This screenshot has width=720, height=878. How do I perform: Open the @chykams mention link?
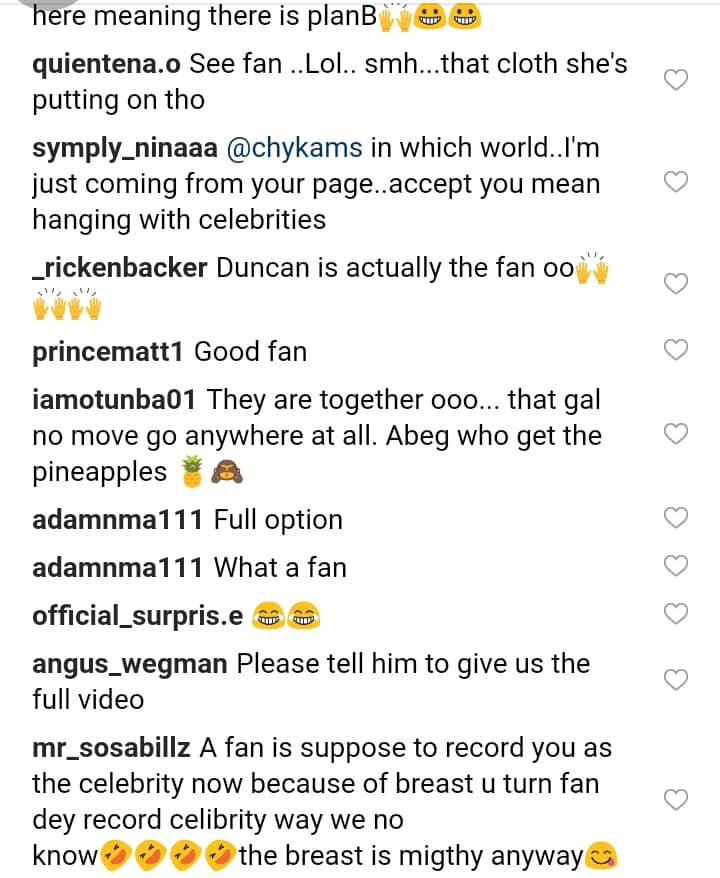[x=295, y=148]
